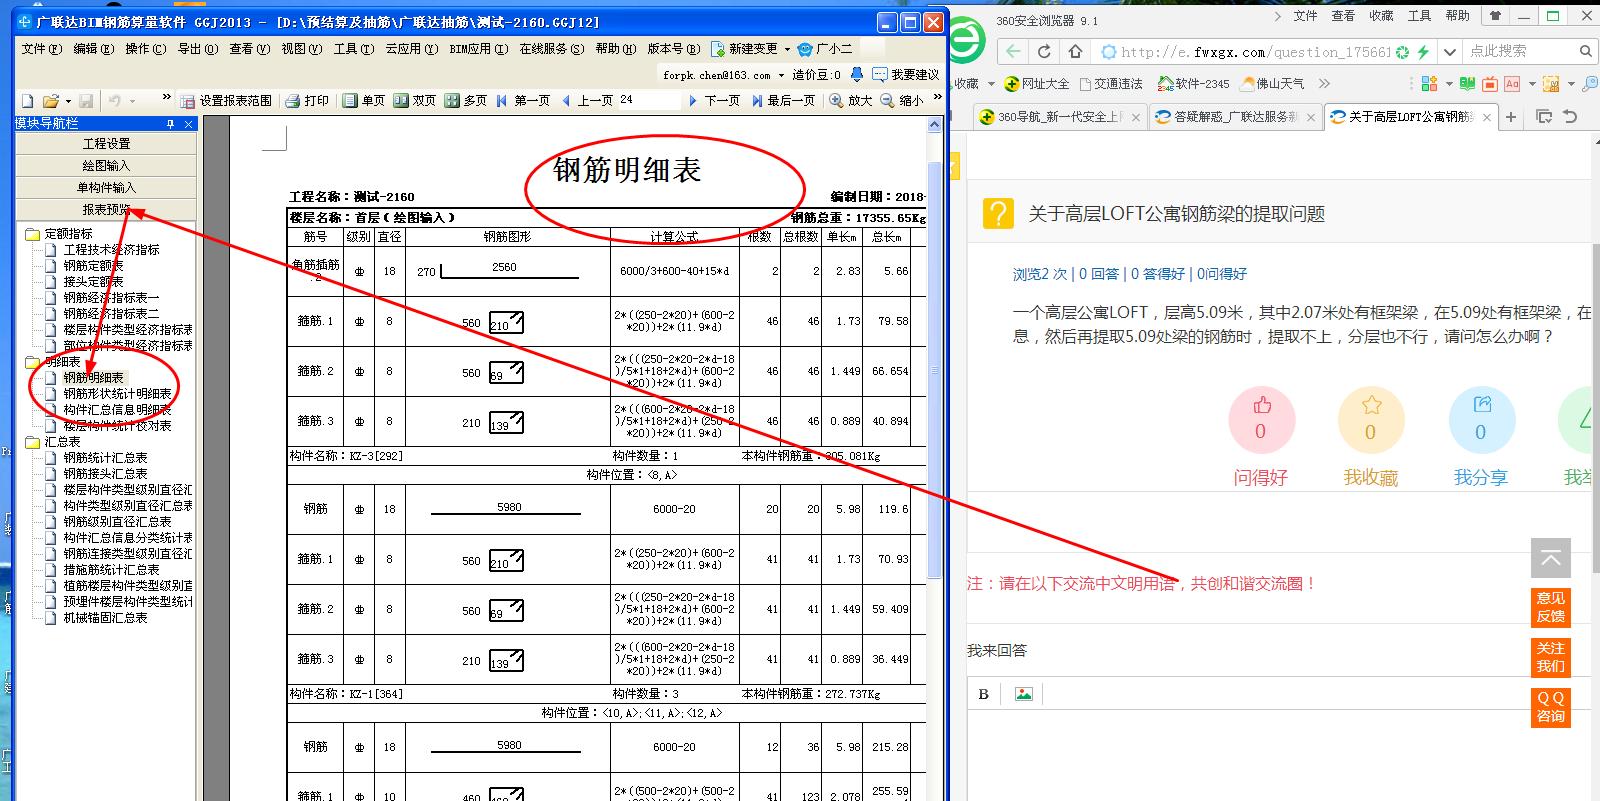This screenshot has width=1600, height=801.
Task: Click the notification bell icon
Action: tap(857, 74)
